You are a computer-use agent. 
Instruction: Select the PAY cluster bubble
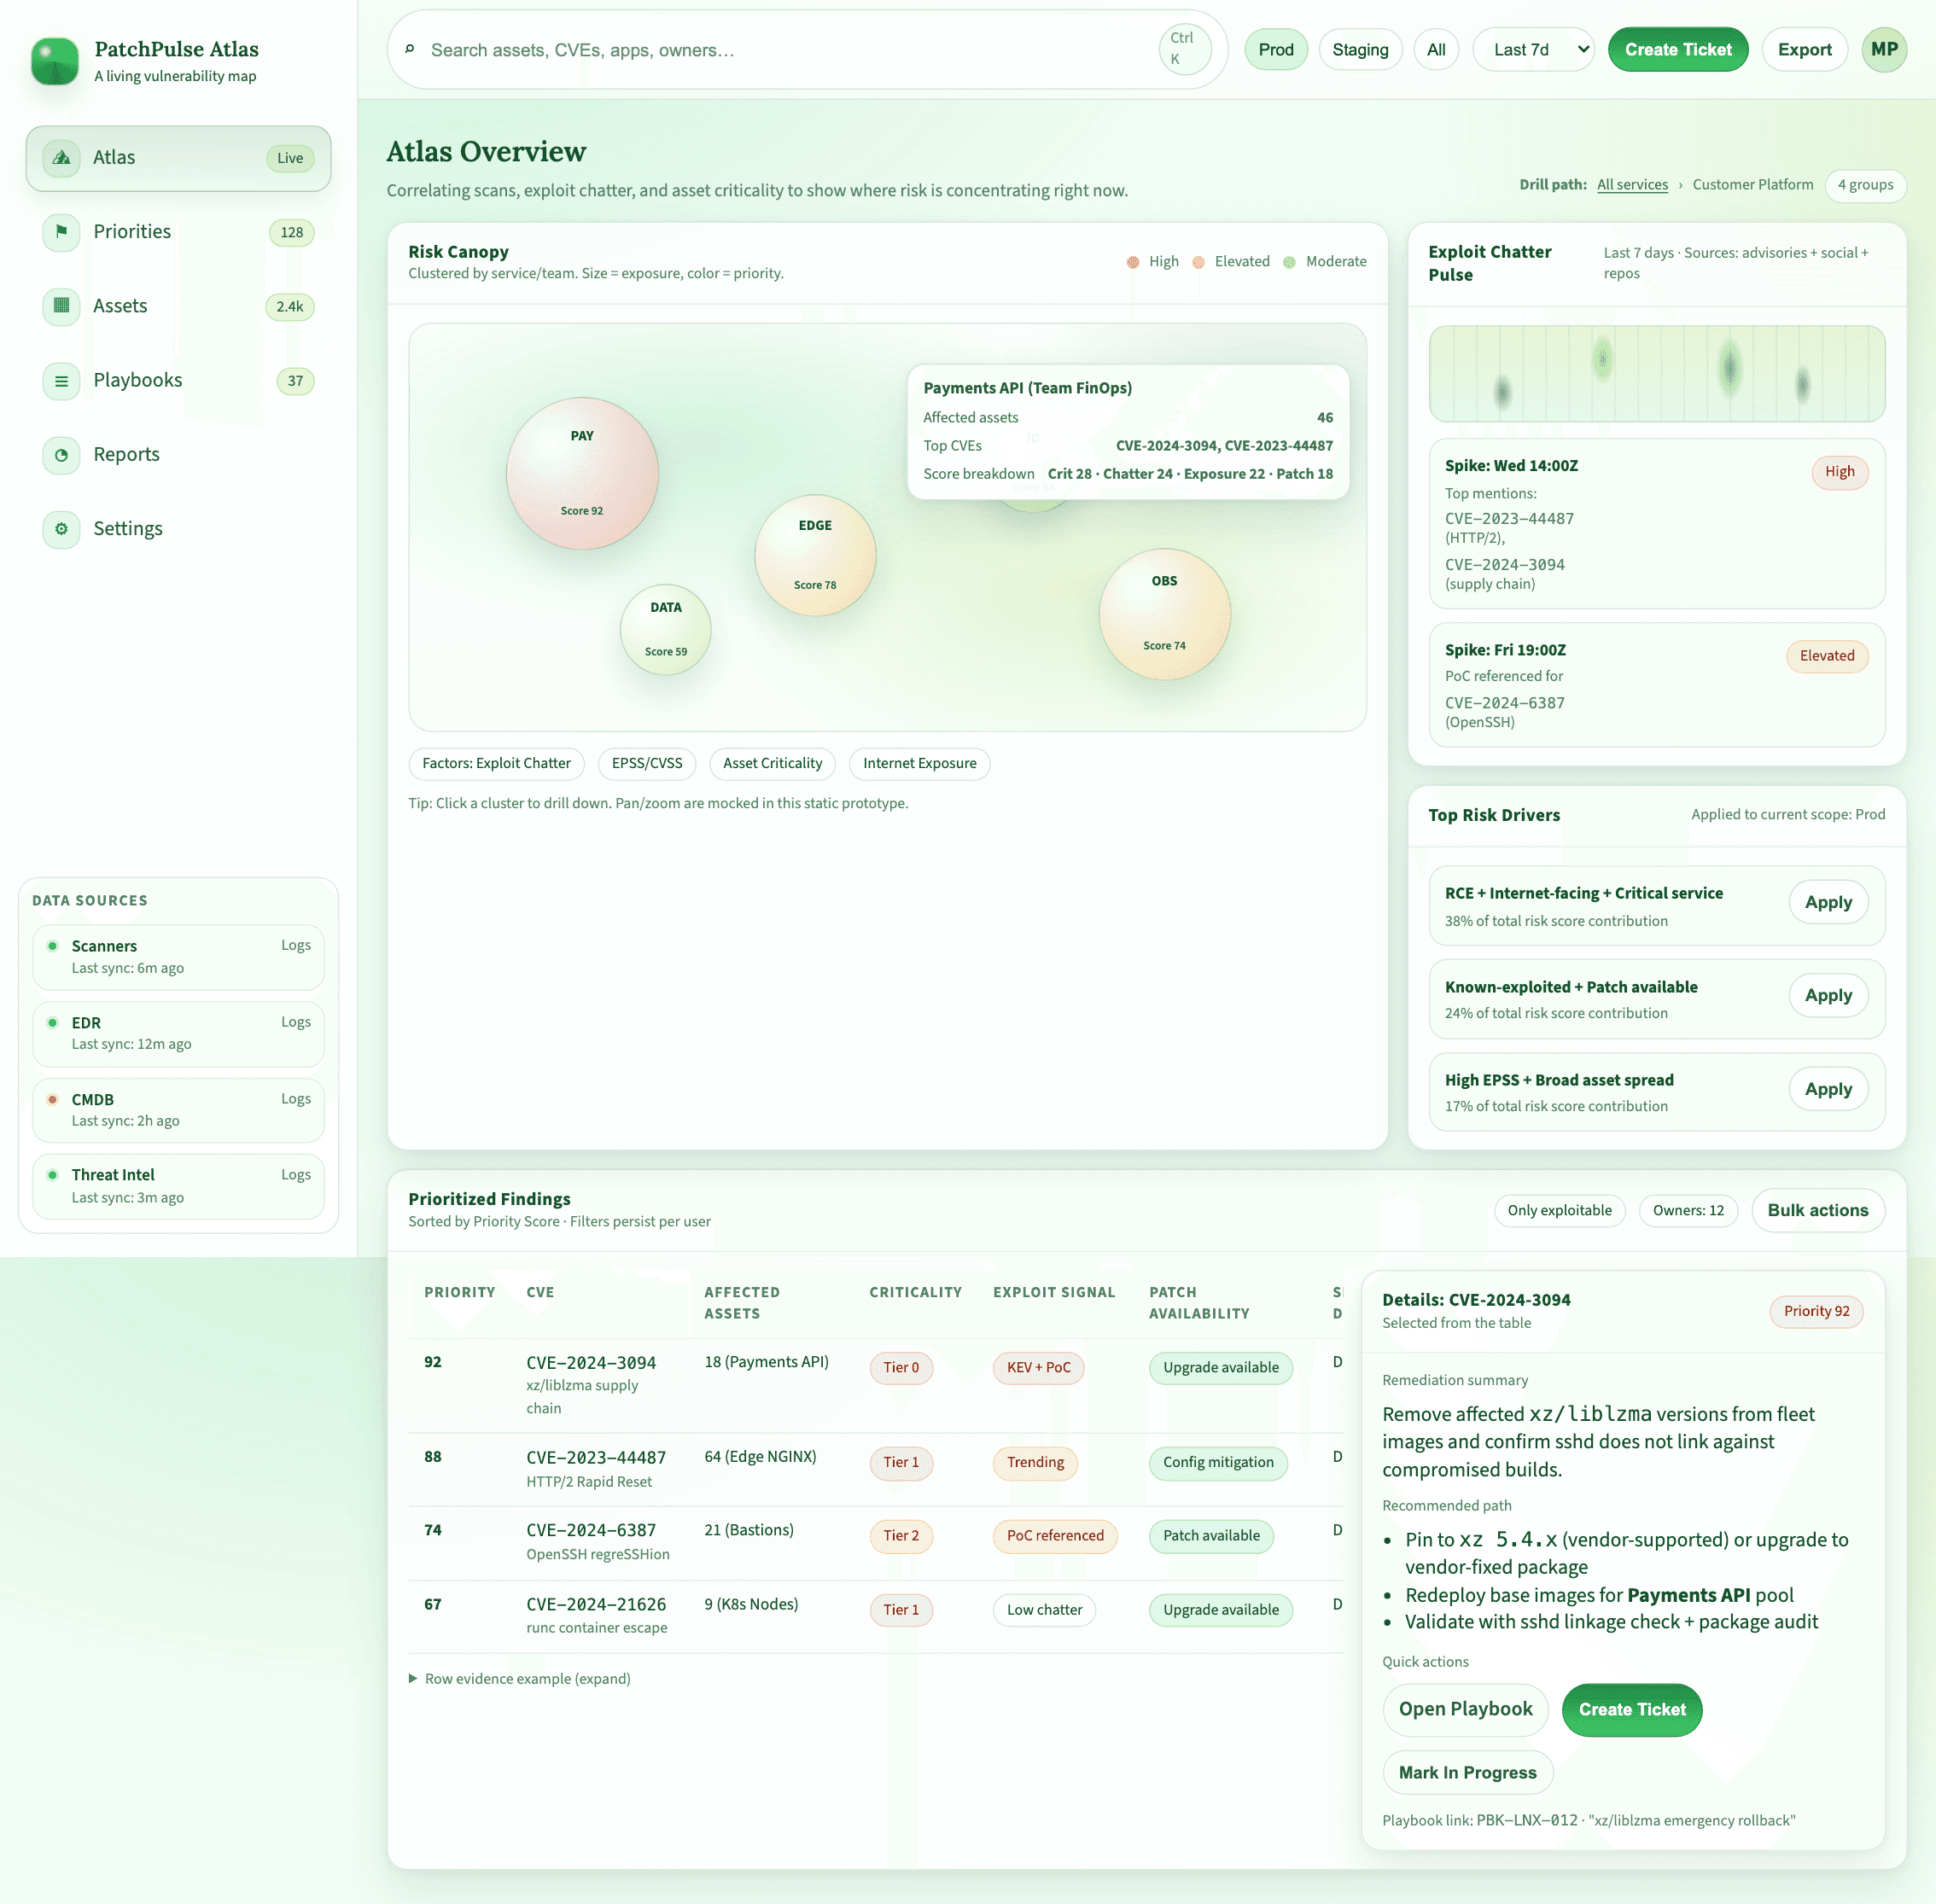pyautogui.click(x=582, y=473)
